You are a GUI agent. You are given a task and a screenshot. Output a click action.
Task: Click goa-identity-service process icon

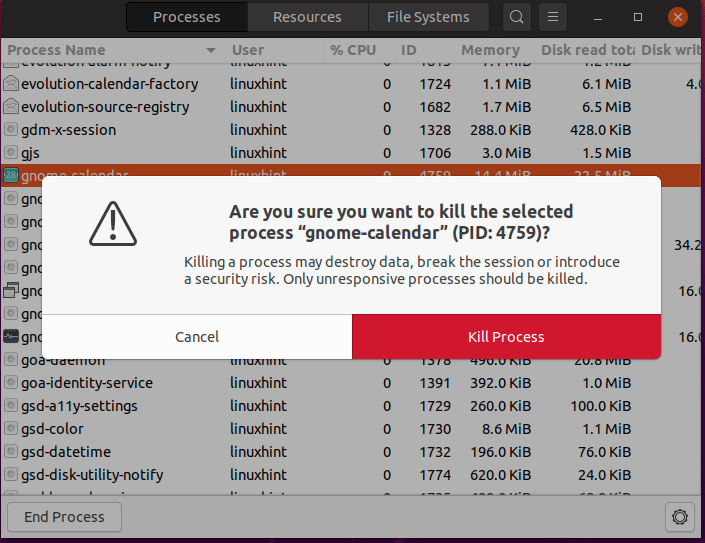[x=11, y=383]
